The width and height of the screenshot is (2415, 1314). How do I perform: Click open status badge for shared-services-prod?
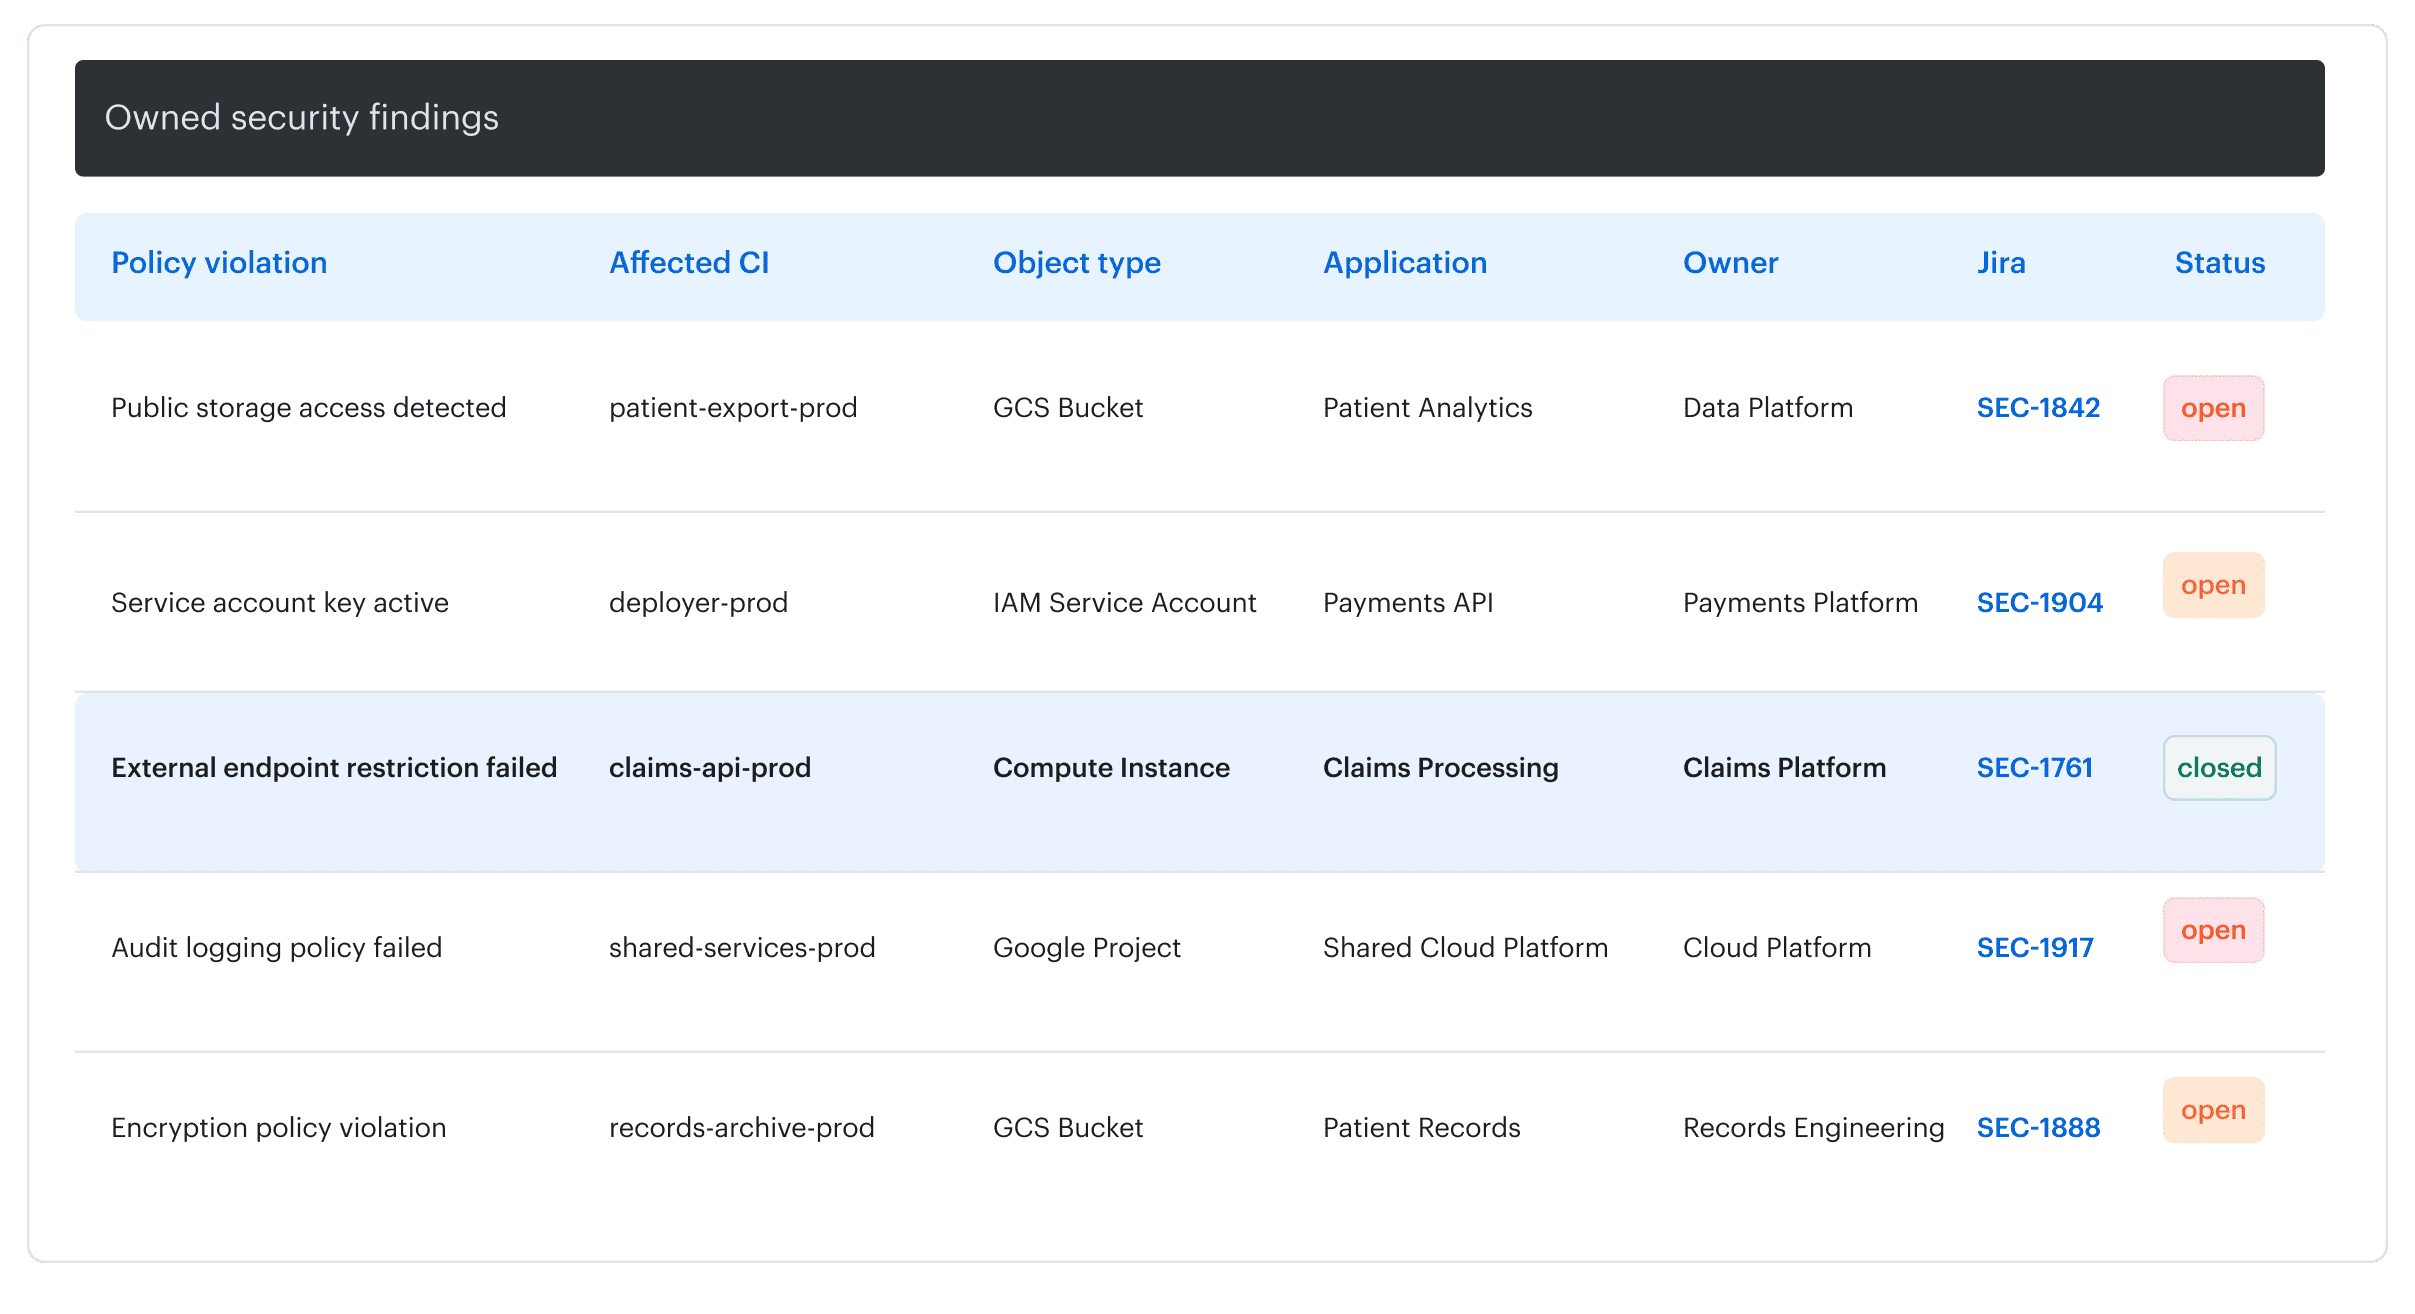[x=2214, y=930]
